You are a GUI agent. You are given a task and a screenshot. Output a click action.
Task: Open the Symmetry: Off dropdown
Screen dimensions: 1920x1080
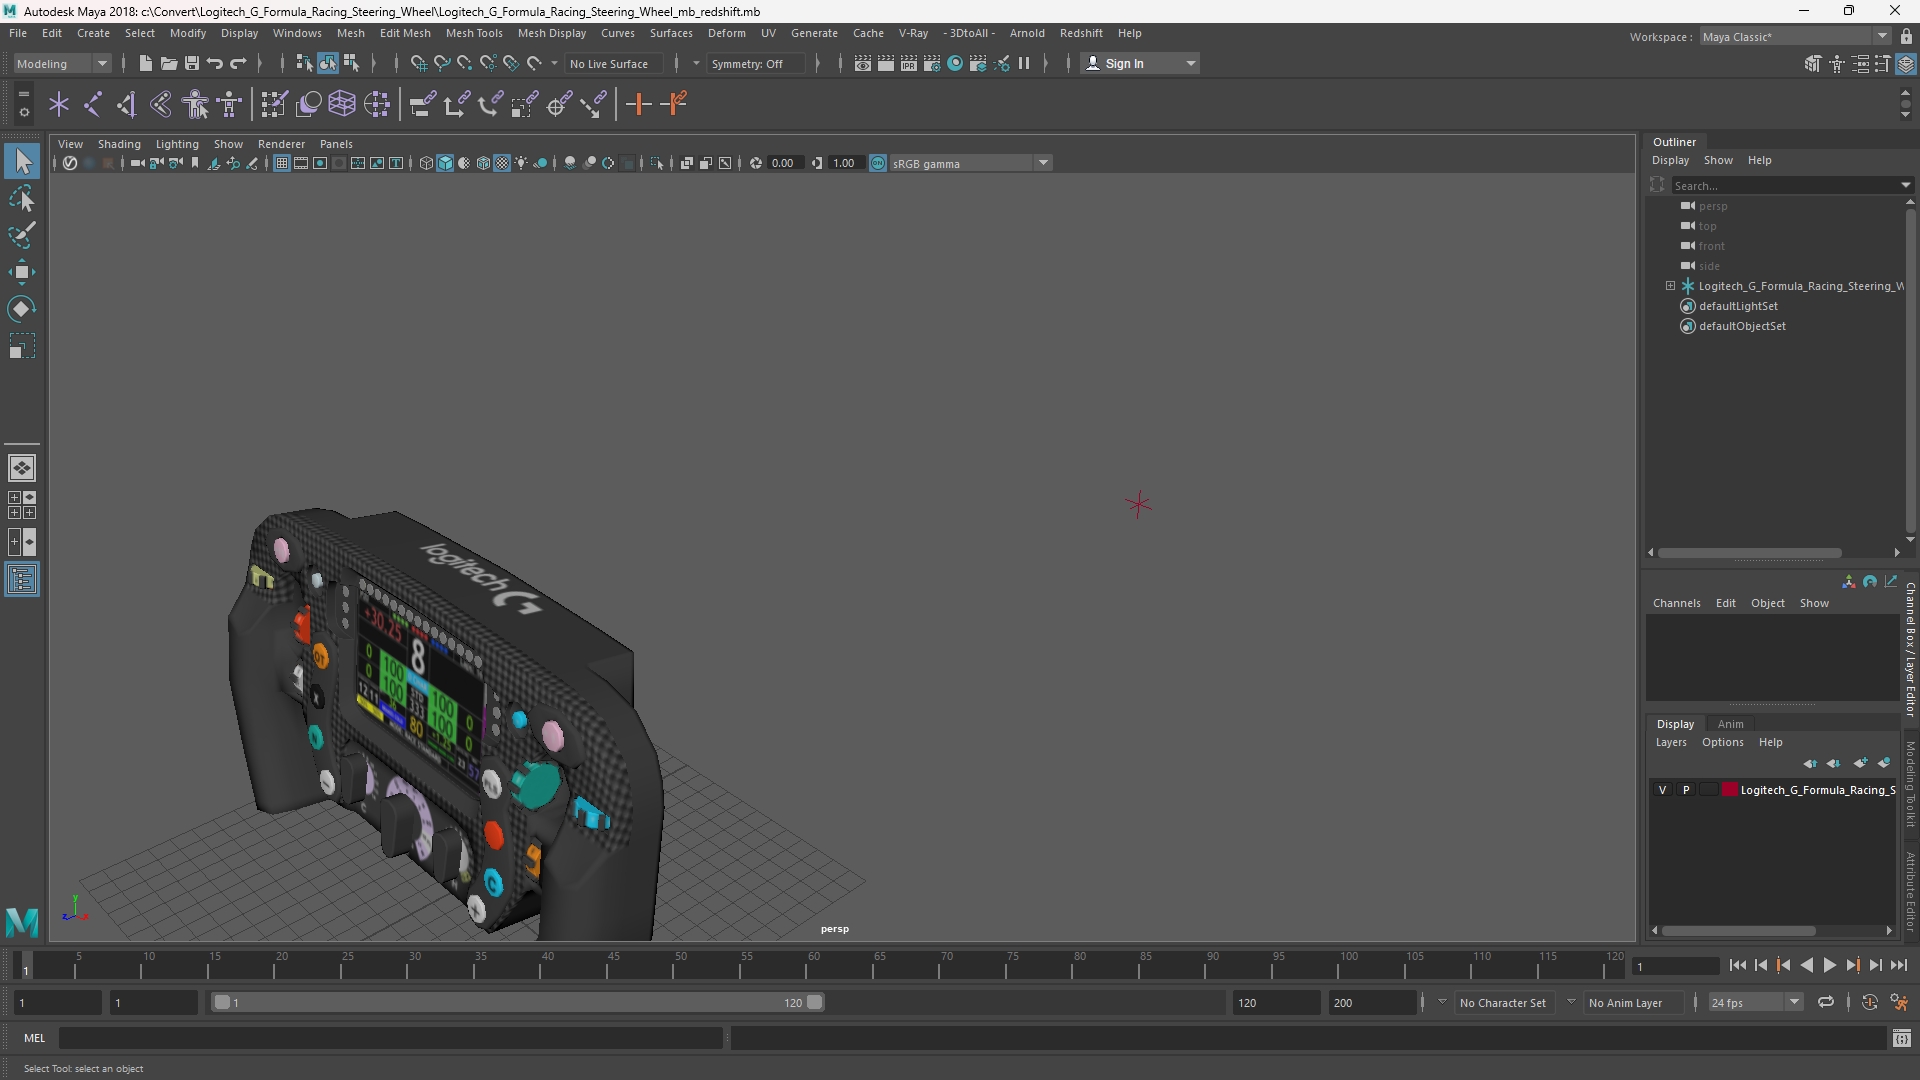point(756,63)
